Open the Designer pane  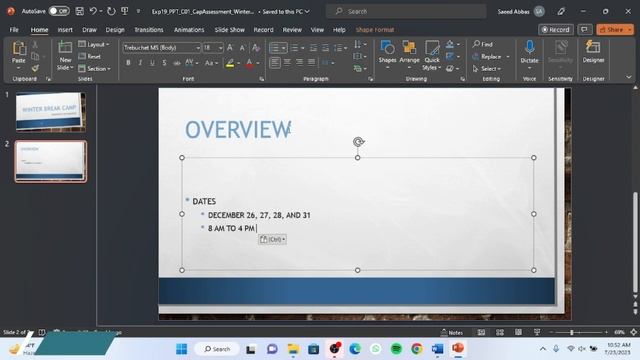[593, 52]
